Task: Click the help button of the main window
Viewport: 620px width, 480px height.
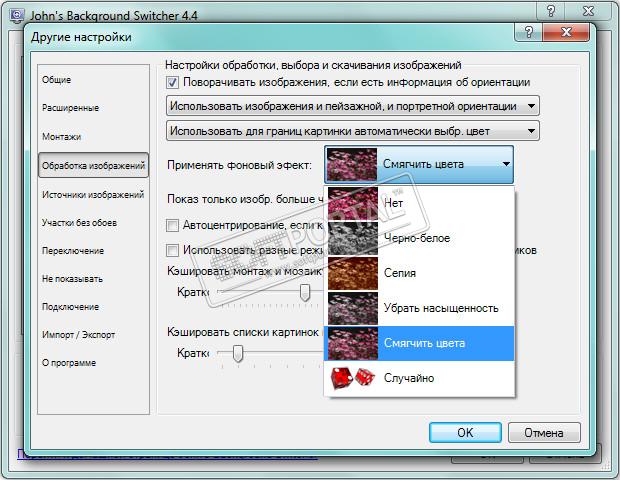Action: [x=550, y=11]
